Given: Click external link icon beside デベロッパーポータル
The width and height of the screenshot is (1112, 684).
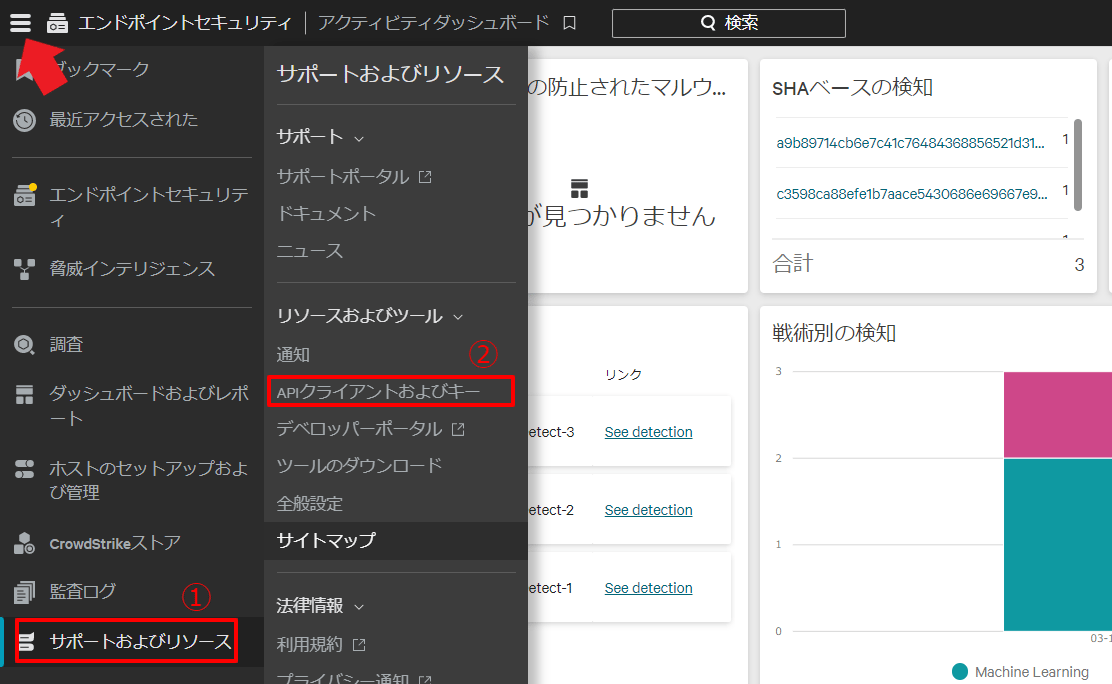Looking at the screenshot, I should tap(458, 429).
